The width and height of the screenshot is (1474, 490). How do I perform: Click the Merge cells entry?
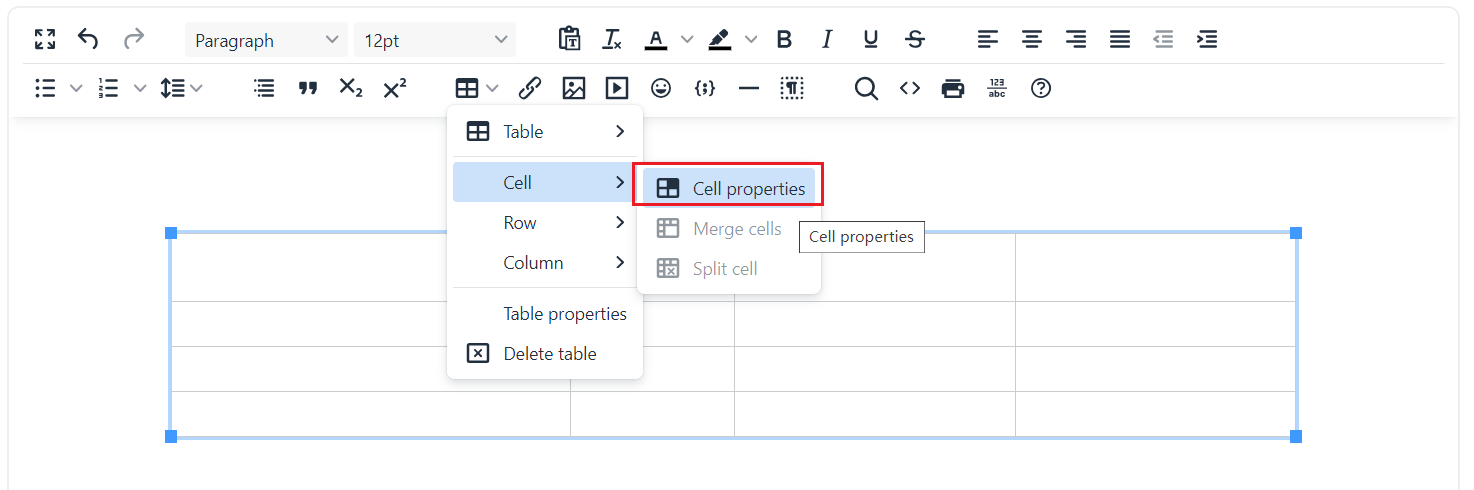pos(729,229)
